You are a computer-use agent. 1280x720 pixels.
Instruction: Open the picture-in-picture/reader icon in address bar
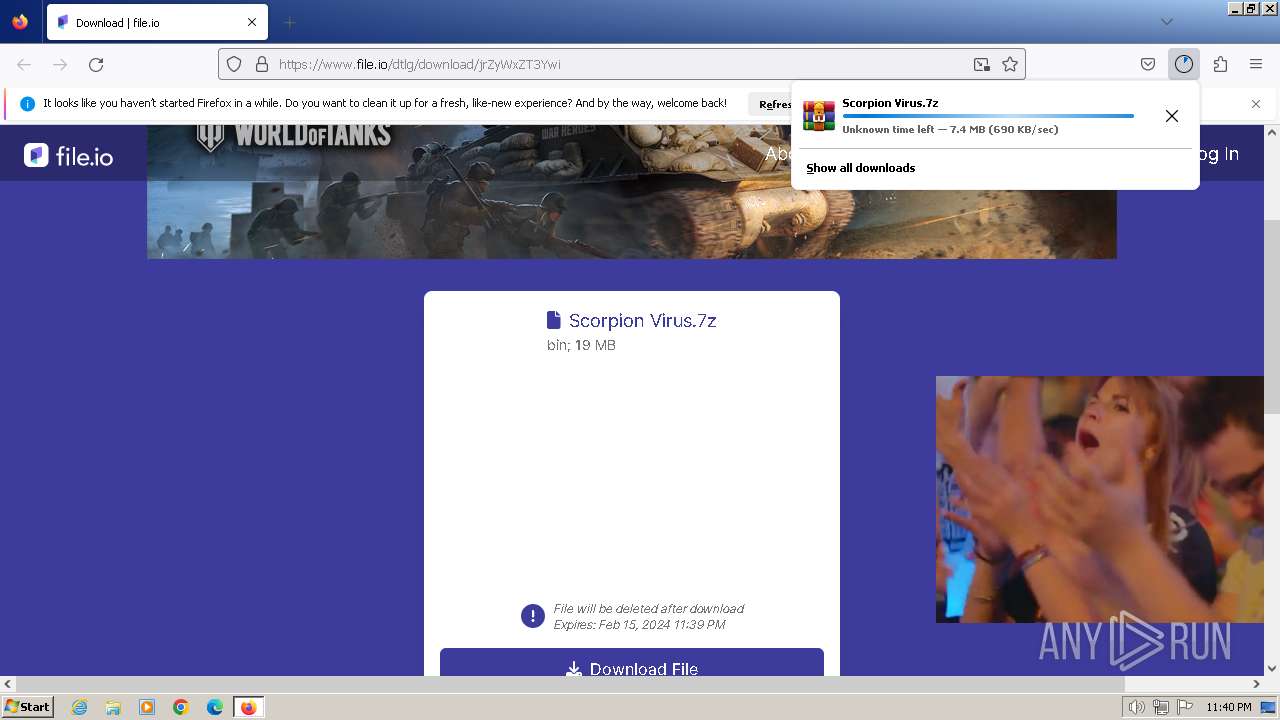982,64
